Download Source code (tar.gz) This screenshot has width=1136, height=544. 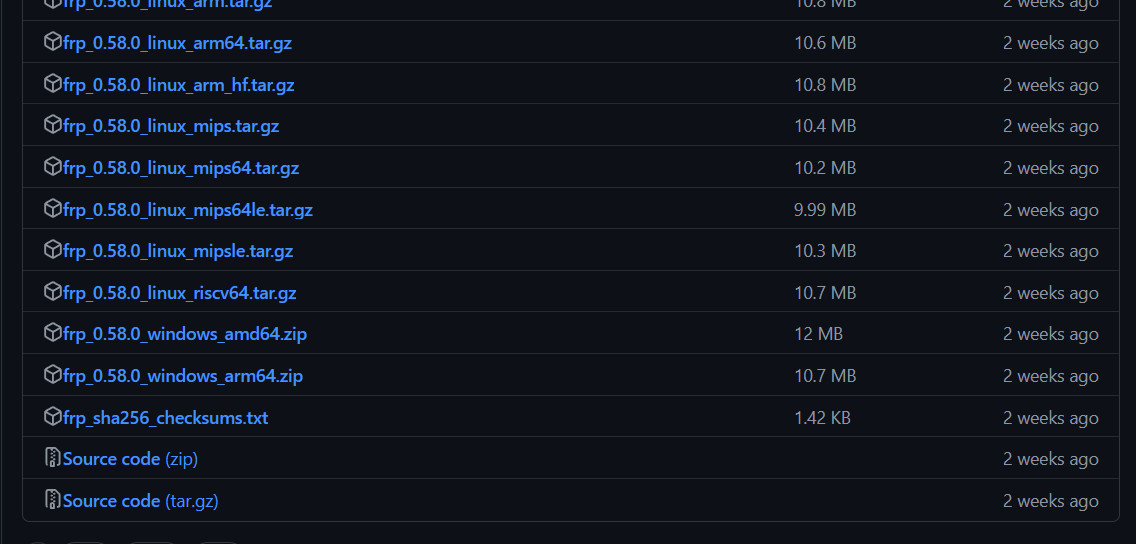(141, 501)
